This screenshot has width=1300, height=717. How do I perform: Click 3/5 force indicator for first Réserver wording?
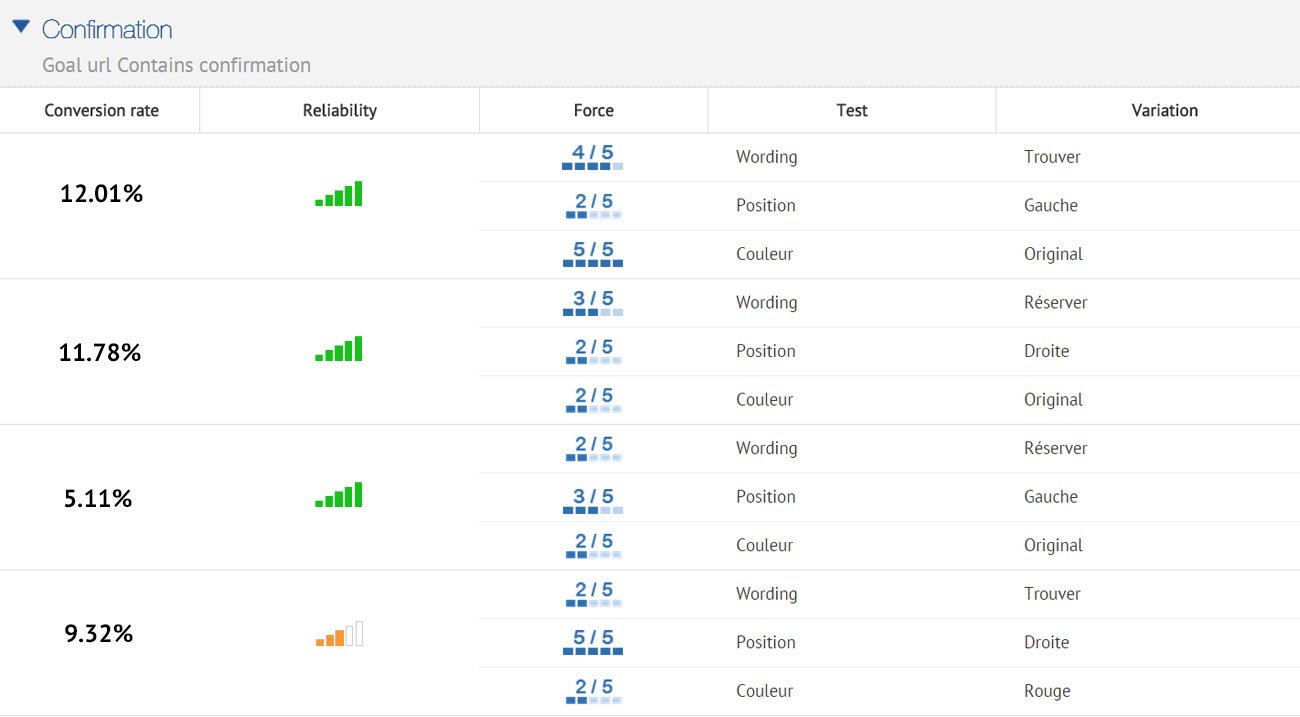[x=593, y=303]
